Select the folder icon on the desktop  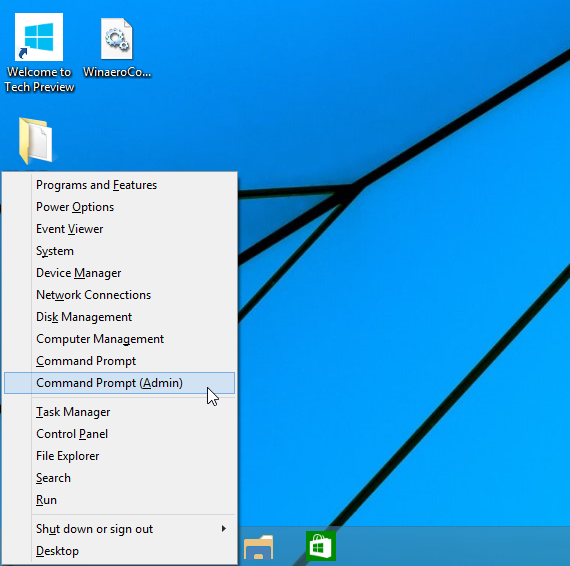pos(36,141)
